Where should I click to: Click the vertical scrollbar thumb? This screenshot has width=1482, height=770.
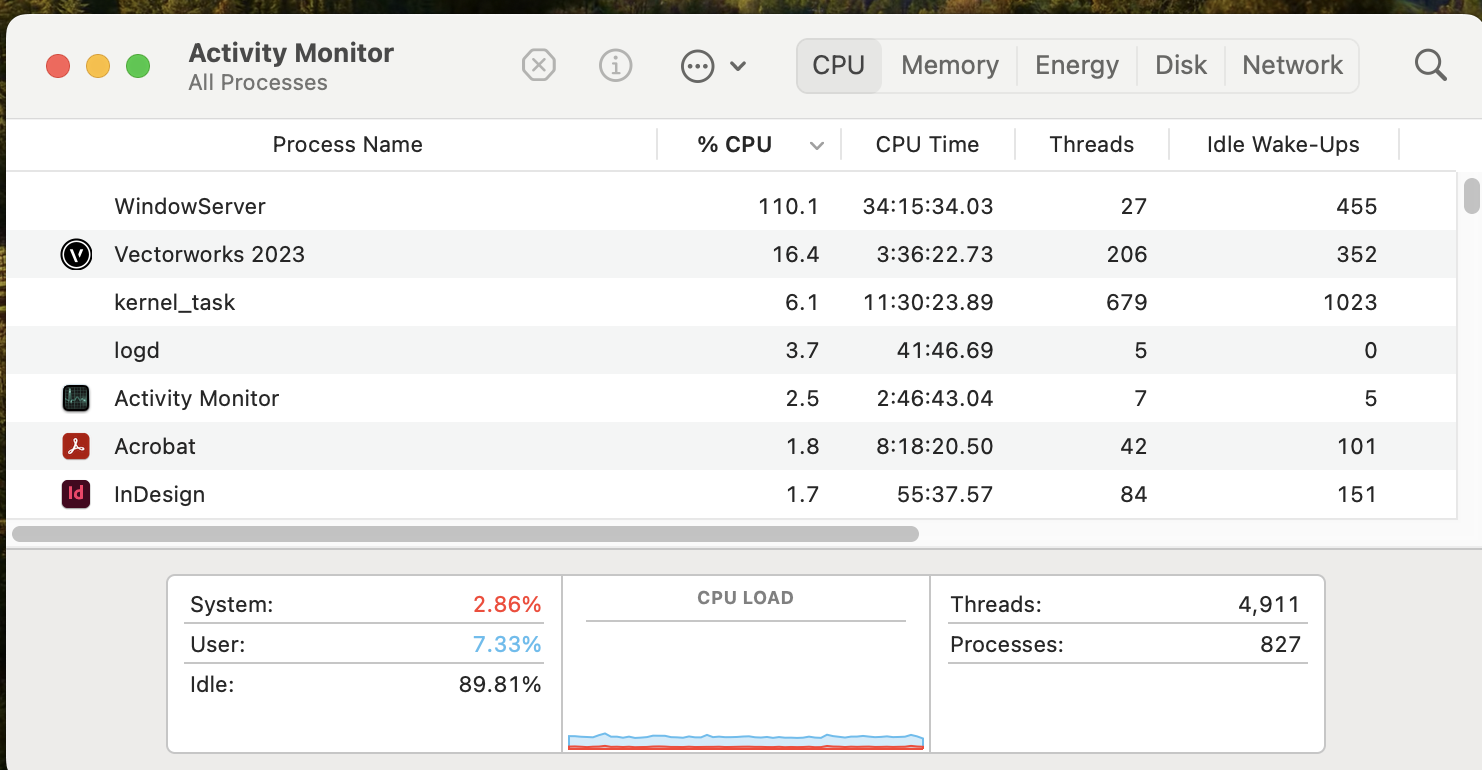pyautogui.click(x=1471, y=196)
